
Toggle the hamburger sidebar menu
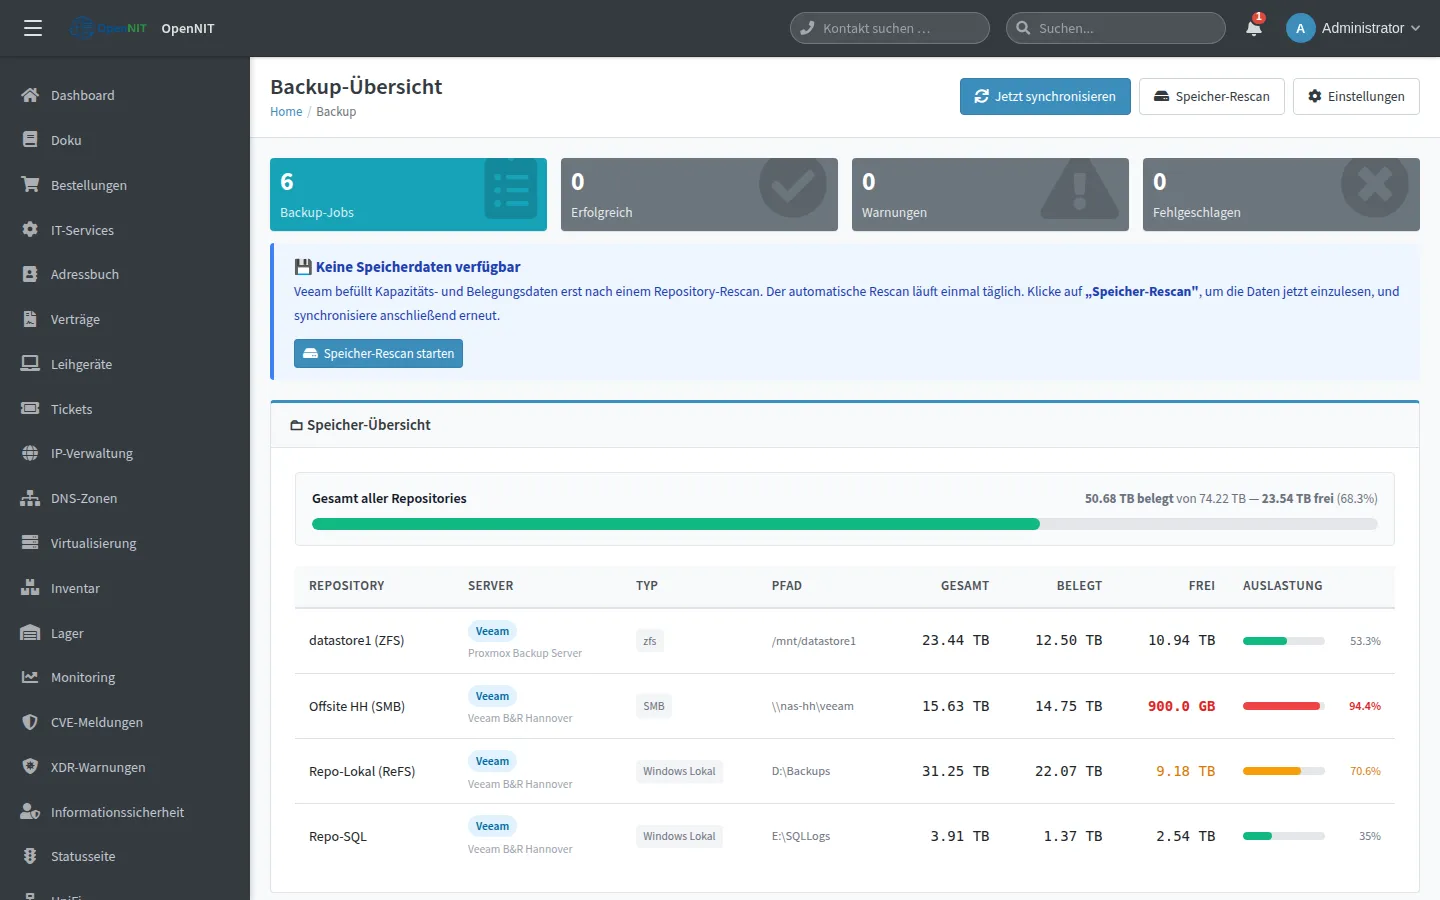[x=33, y=28]
